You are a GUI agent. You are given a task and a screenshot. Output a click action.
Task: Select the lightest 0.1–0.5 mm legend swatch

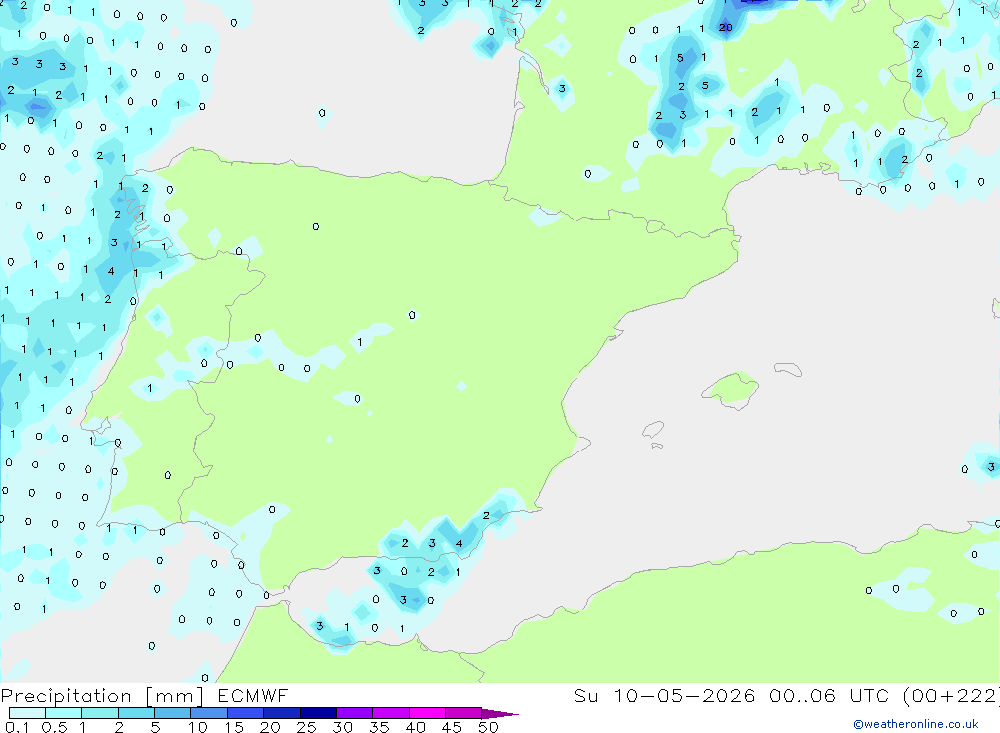[x=27, y=713]
